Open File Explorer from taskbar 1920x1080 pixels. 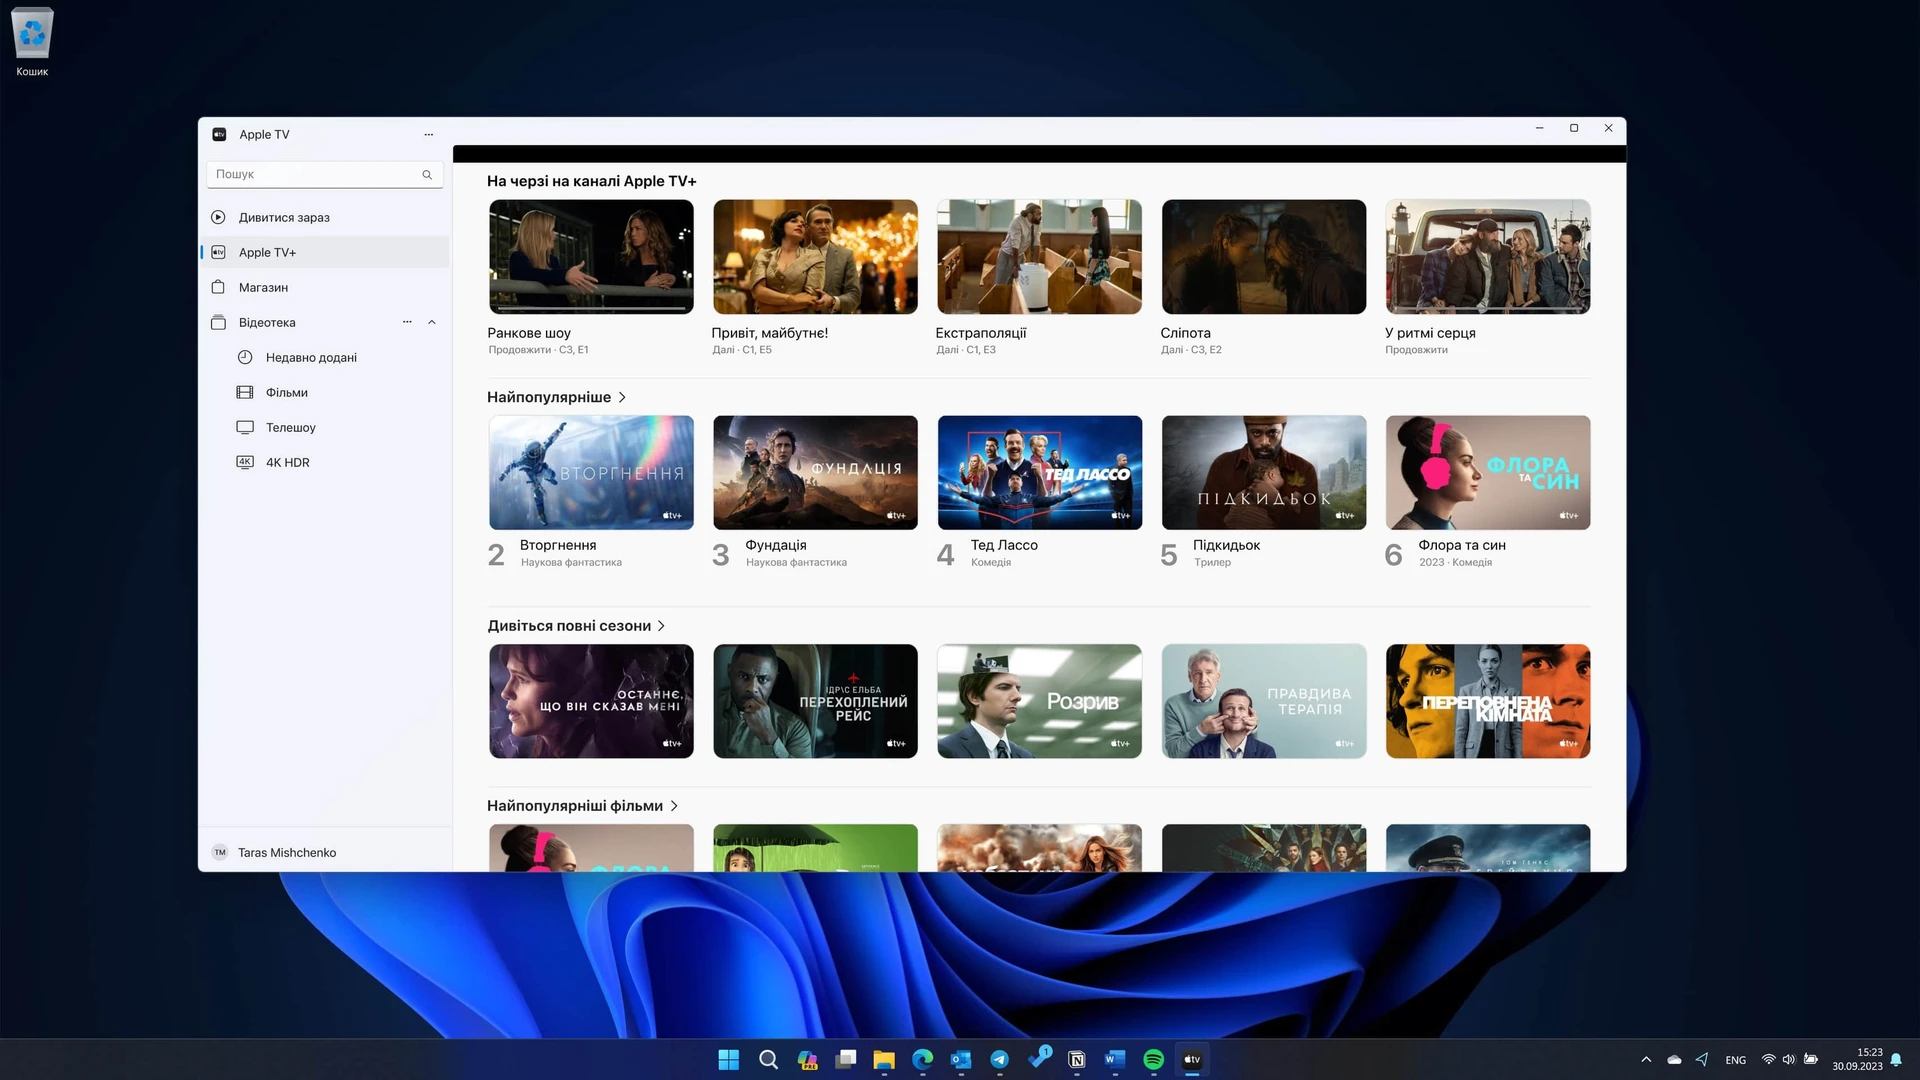884,1059
